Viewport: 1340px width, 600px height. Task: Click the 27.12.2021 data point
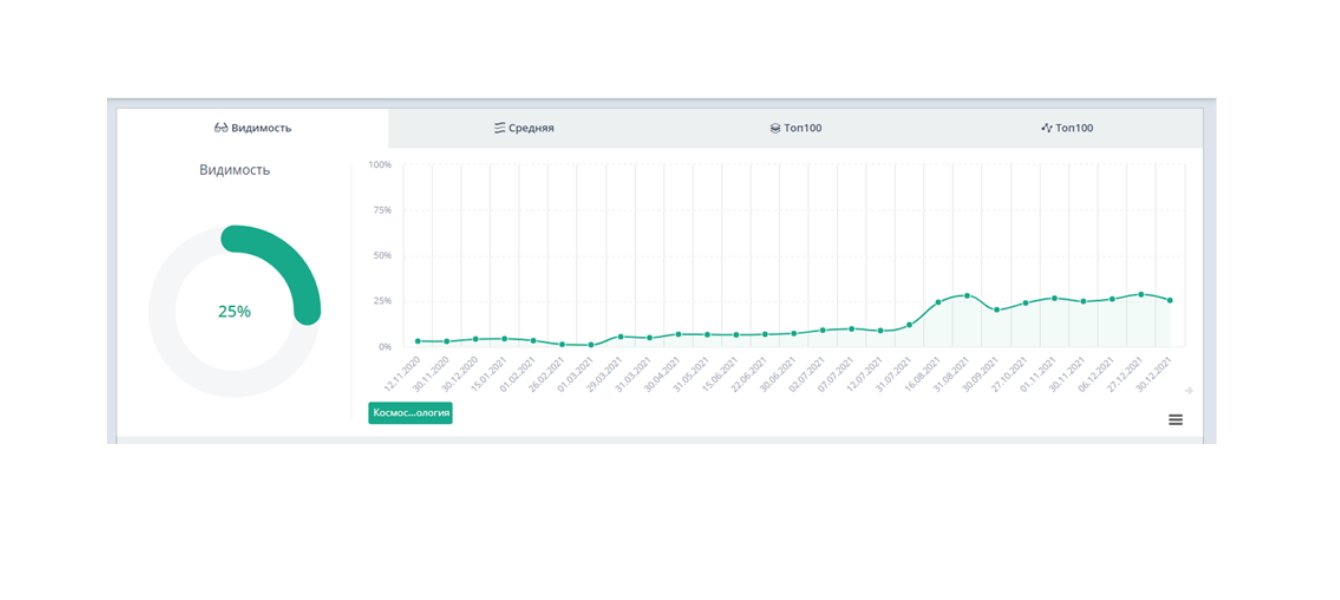click(x=1141, y=294)
